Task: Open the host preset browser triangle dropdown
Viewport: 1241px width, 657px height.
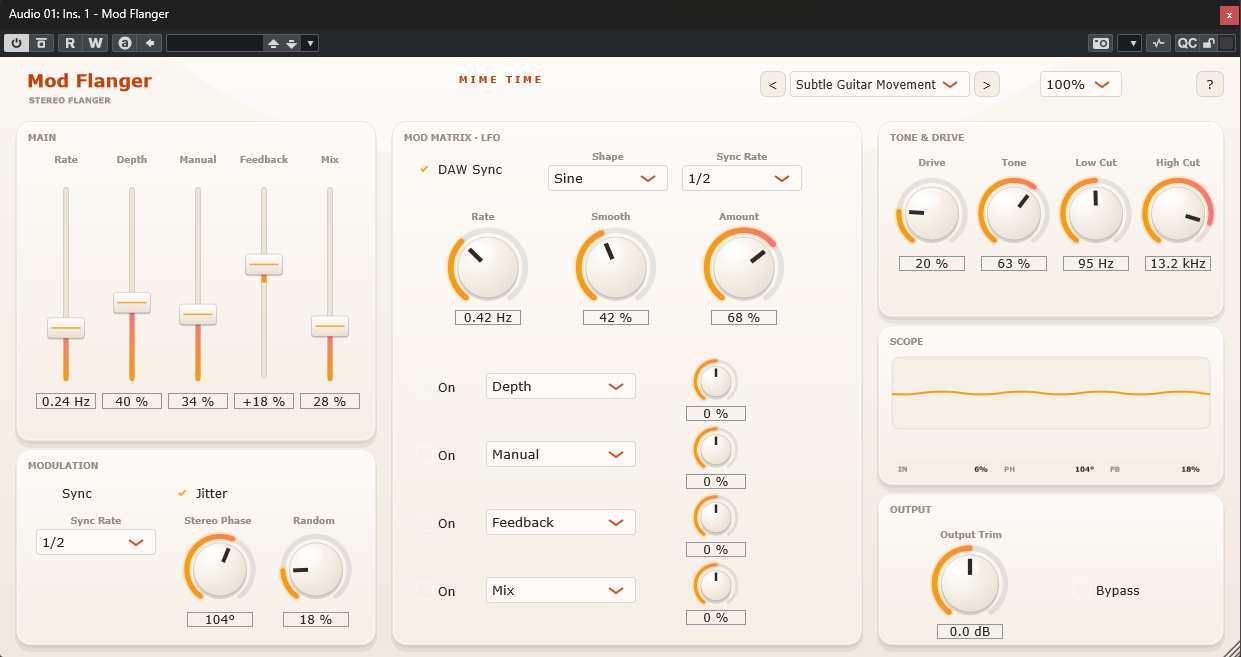Action: pyautogui.click(x=310, y=43)
